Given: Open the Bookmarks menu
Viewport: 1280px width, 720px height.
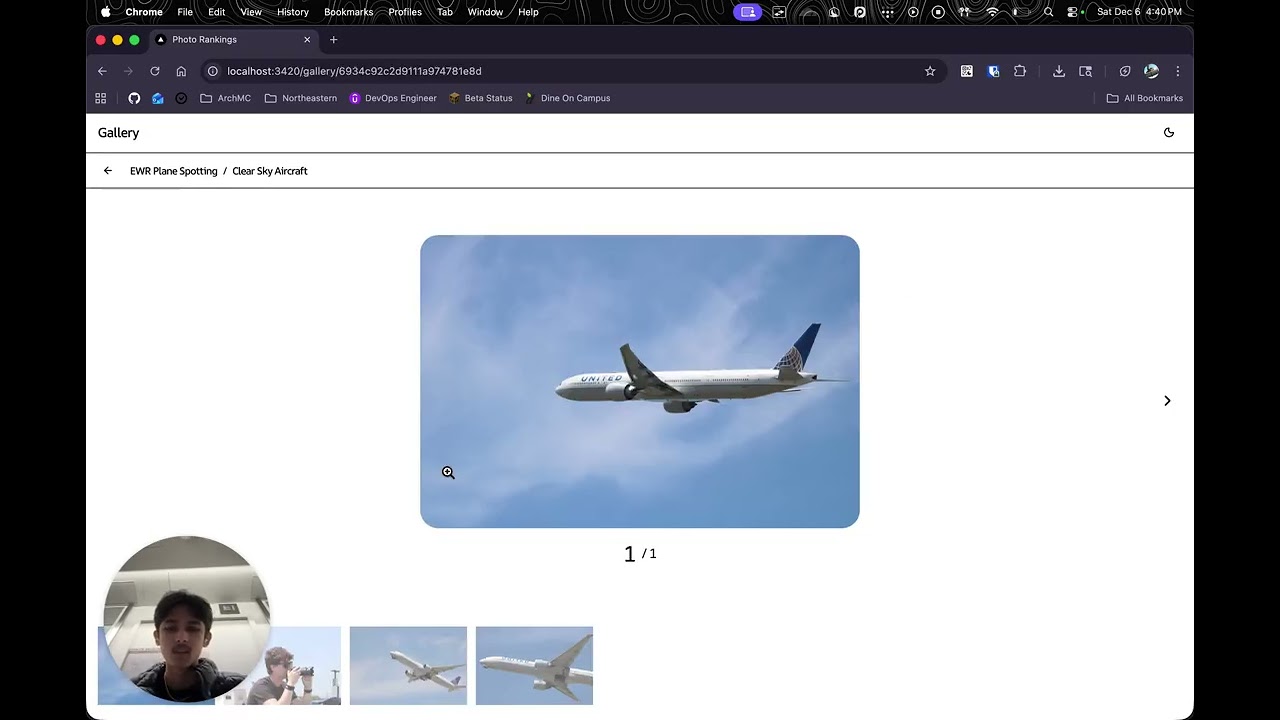Looking at the screenshot, I should [x=349, y=12].
